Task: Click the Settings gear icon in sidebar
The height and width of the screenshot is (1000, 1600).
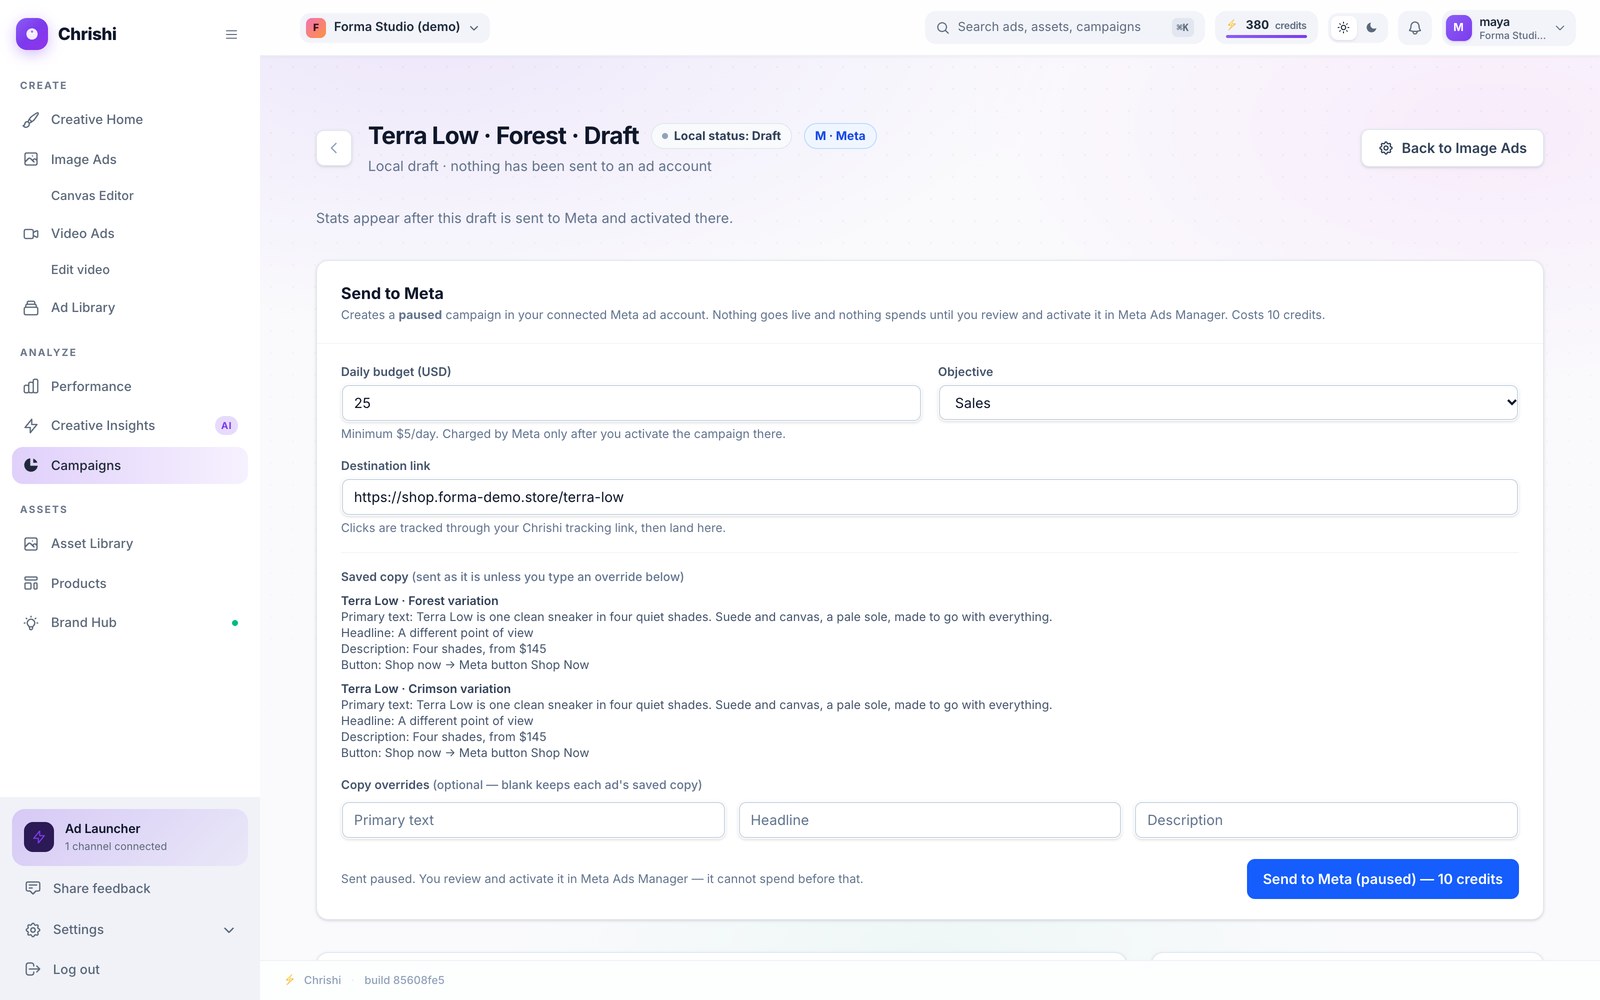Action: click(x=33, y=930)
